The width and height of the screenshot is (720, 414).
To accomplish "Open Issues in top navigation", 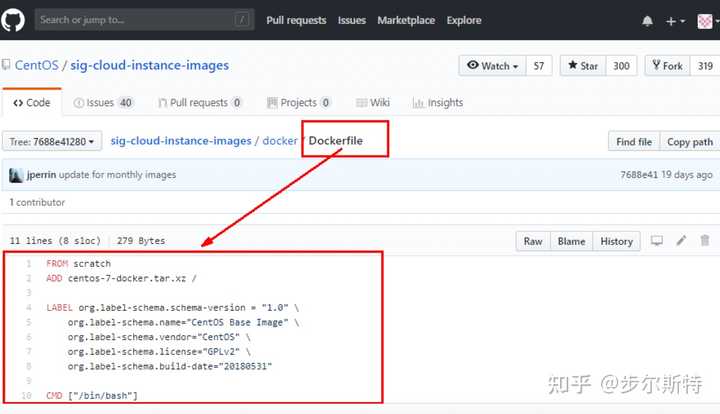I will [x=352, y=20].
